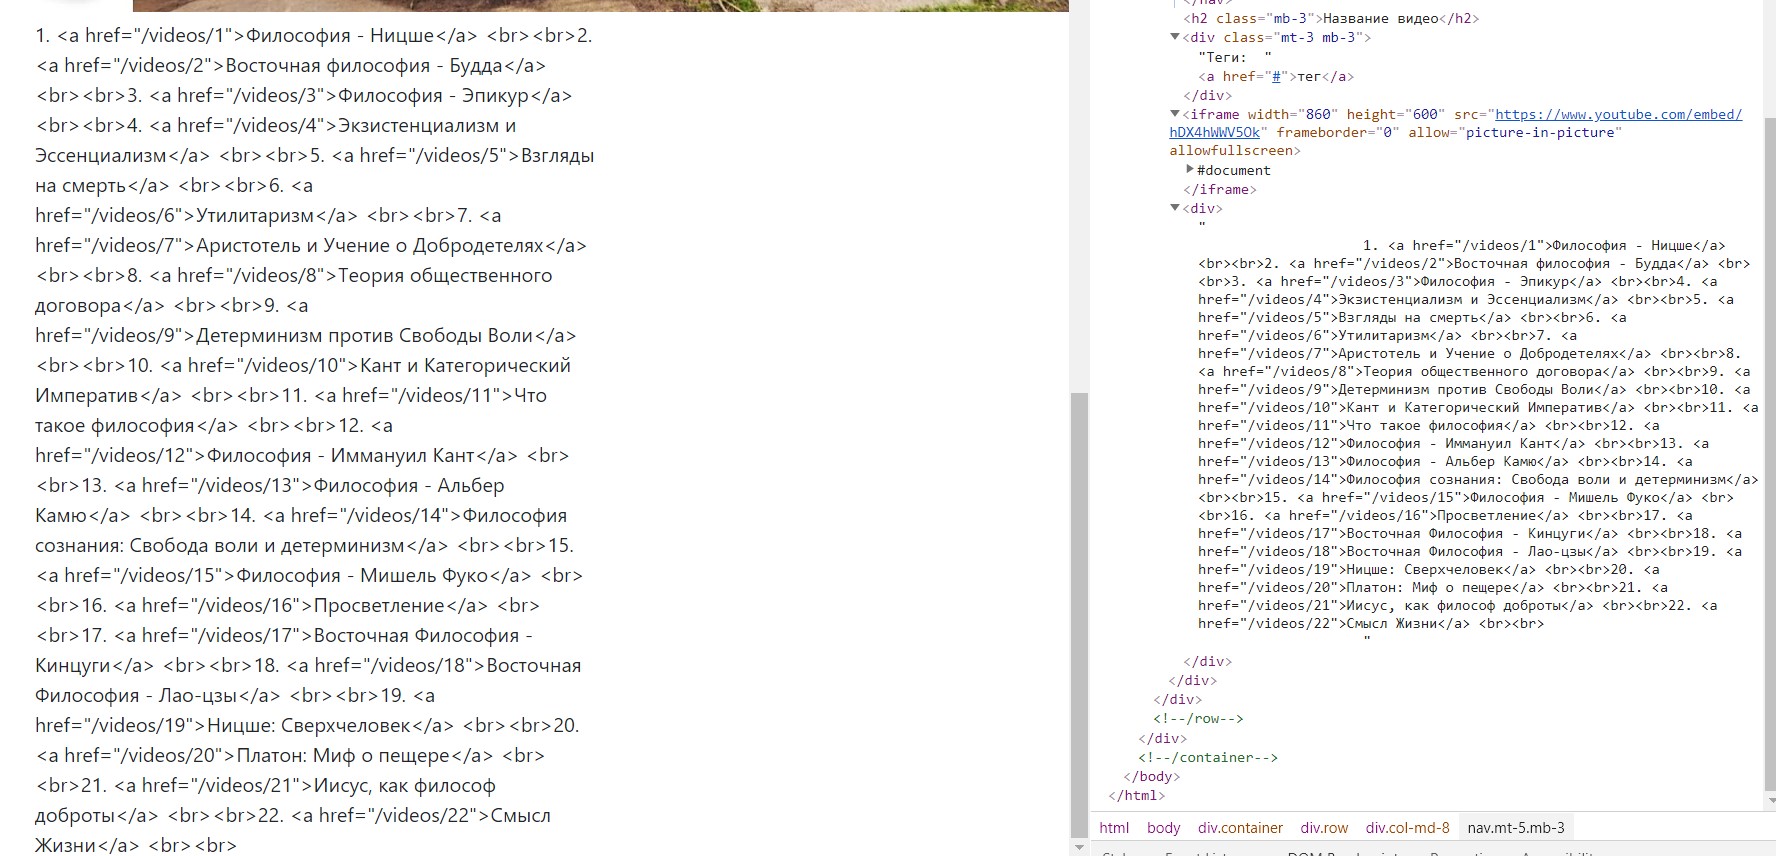Click DevTools line with "/videos/22">Смысл Жизни"

(1371, 623)
